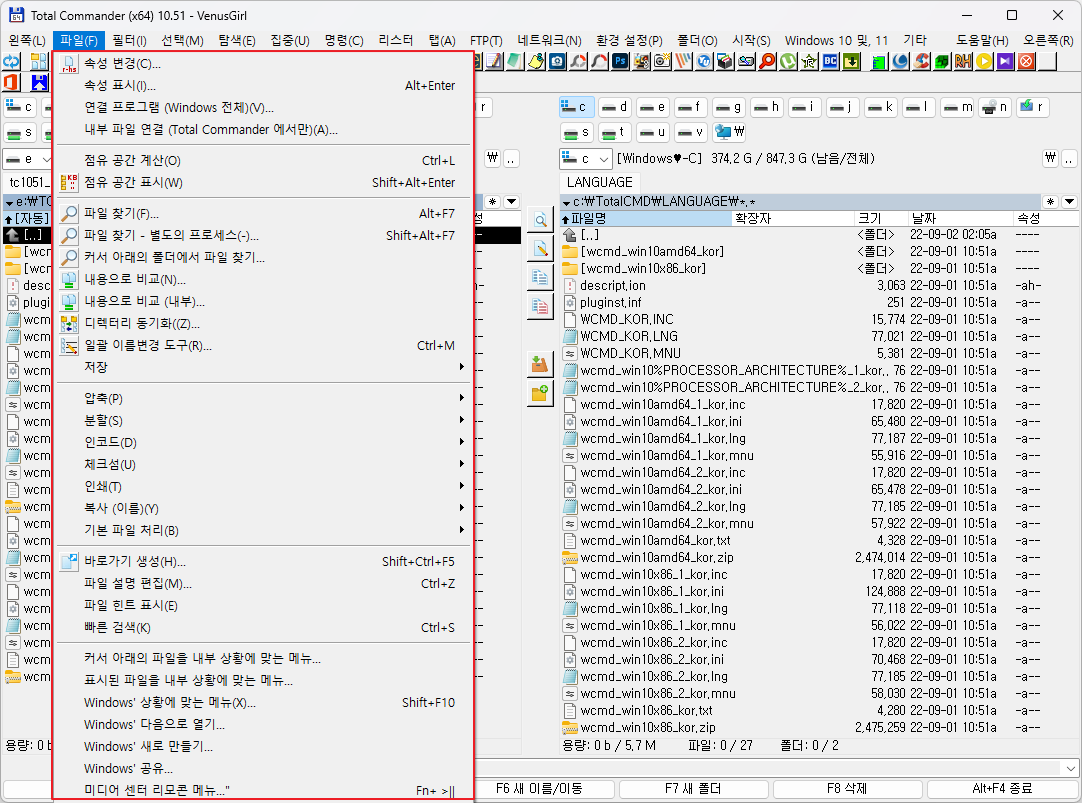Image resolution: width=1082 pixels, height=803 pixels.
Task: Select folder [wcmd_win10x86_kor] in right panel
Action: [818, 268]
